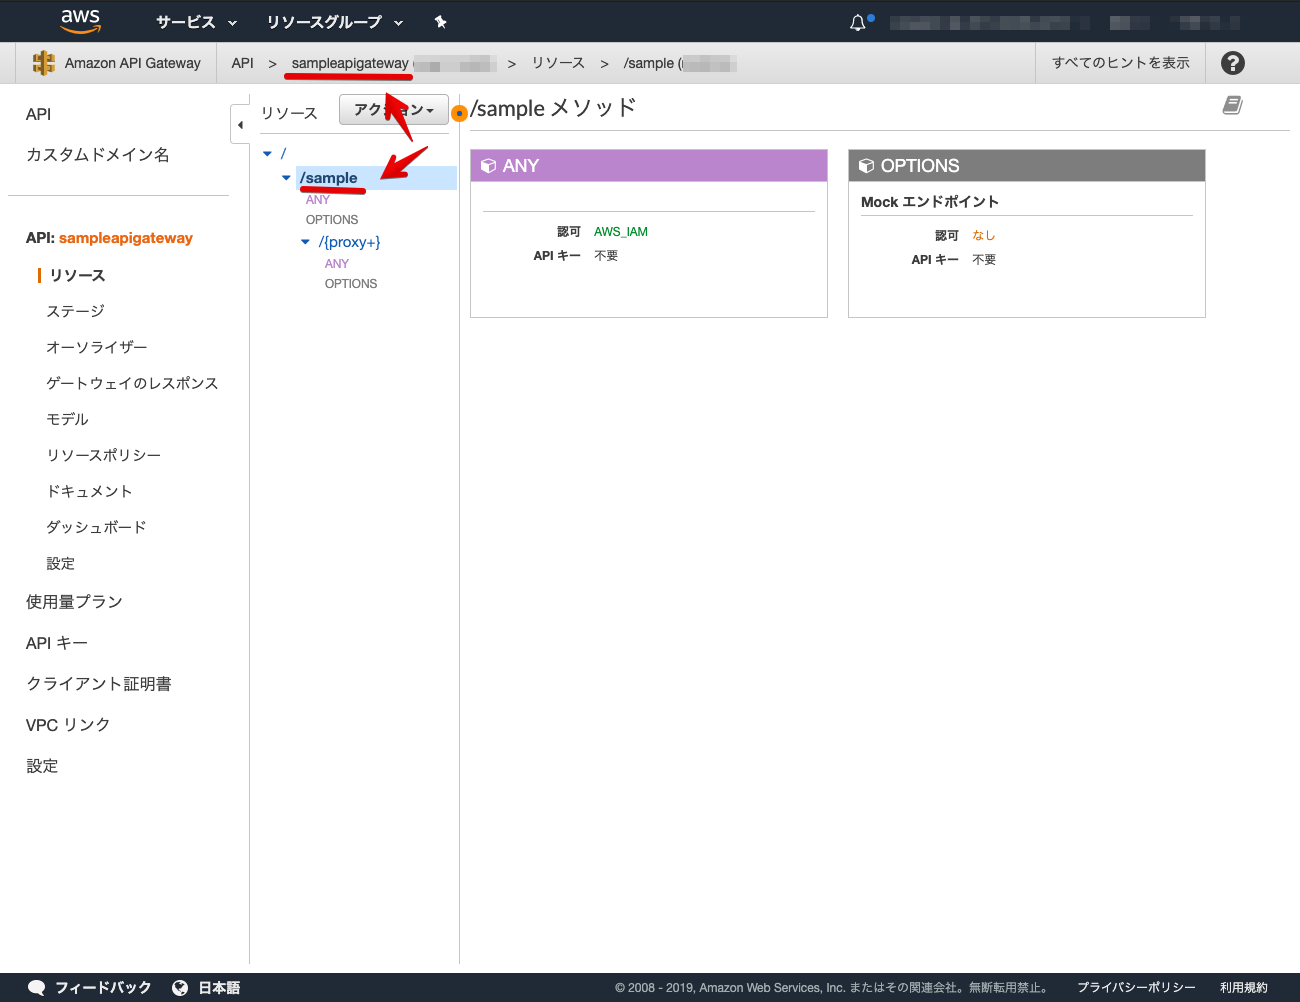
Task: Click the ANY method cube icon
Action: pyautogui.click(x=488, y=166)
